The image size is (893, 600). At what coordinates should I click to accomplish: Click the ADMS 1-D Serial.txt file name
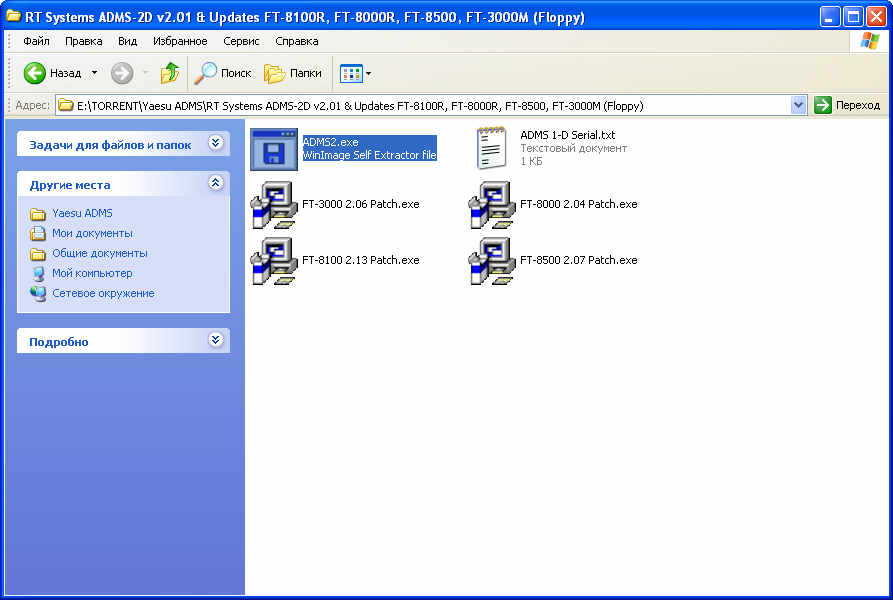tap(568, 135)
